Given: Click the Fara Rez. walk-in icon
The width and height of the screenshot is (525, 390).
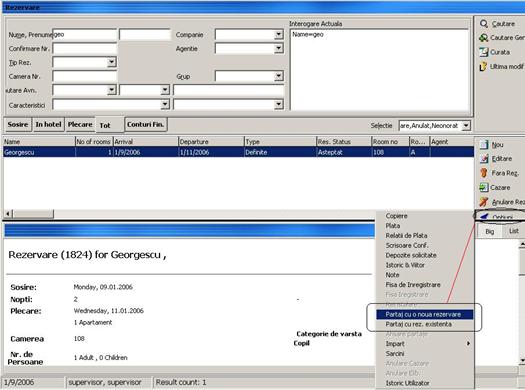Looking at the screenshot, I should [484, 173].
